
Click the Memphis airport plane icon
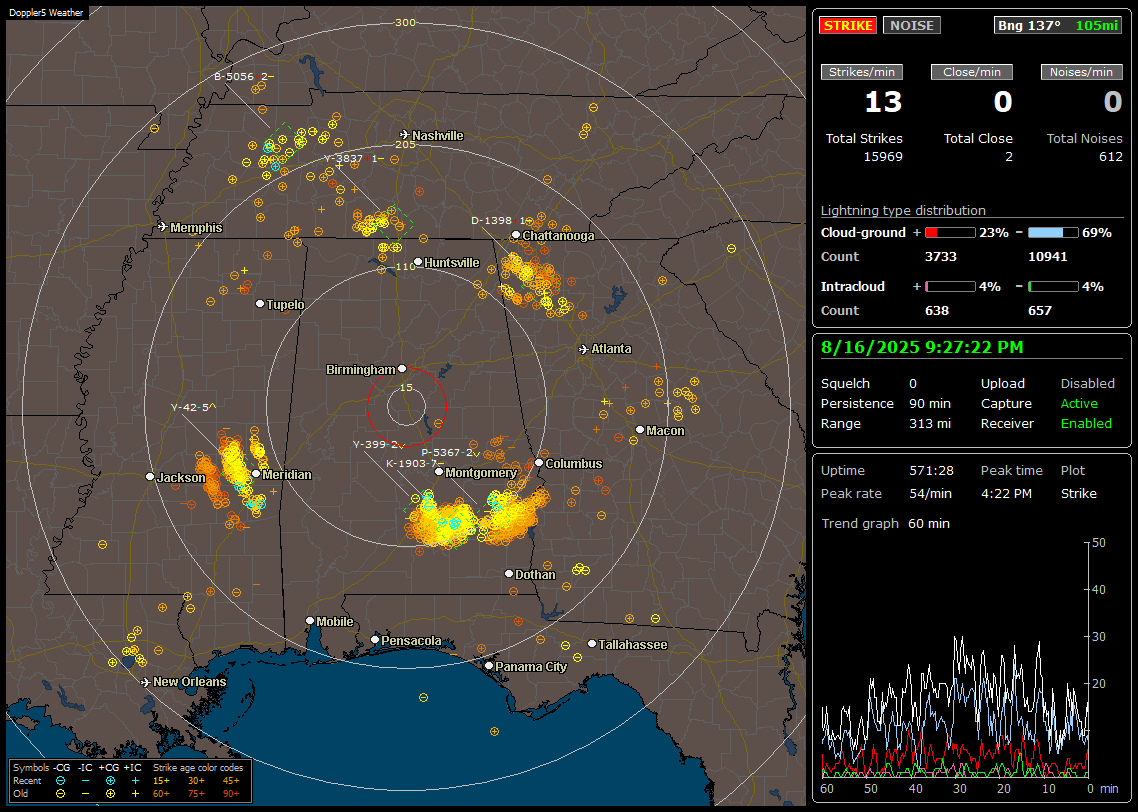point(163,227)
